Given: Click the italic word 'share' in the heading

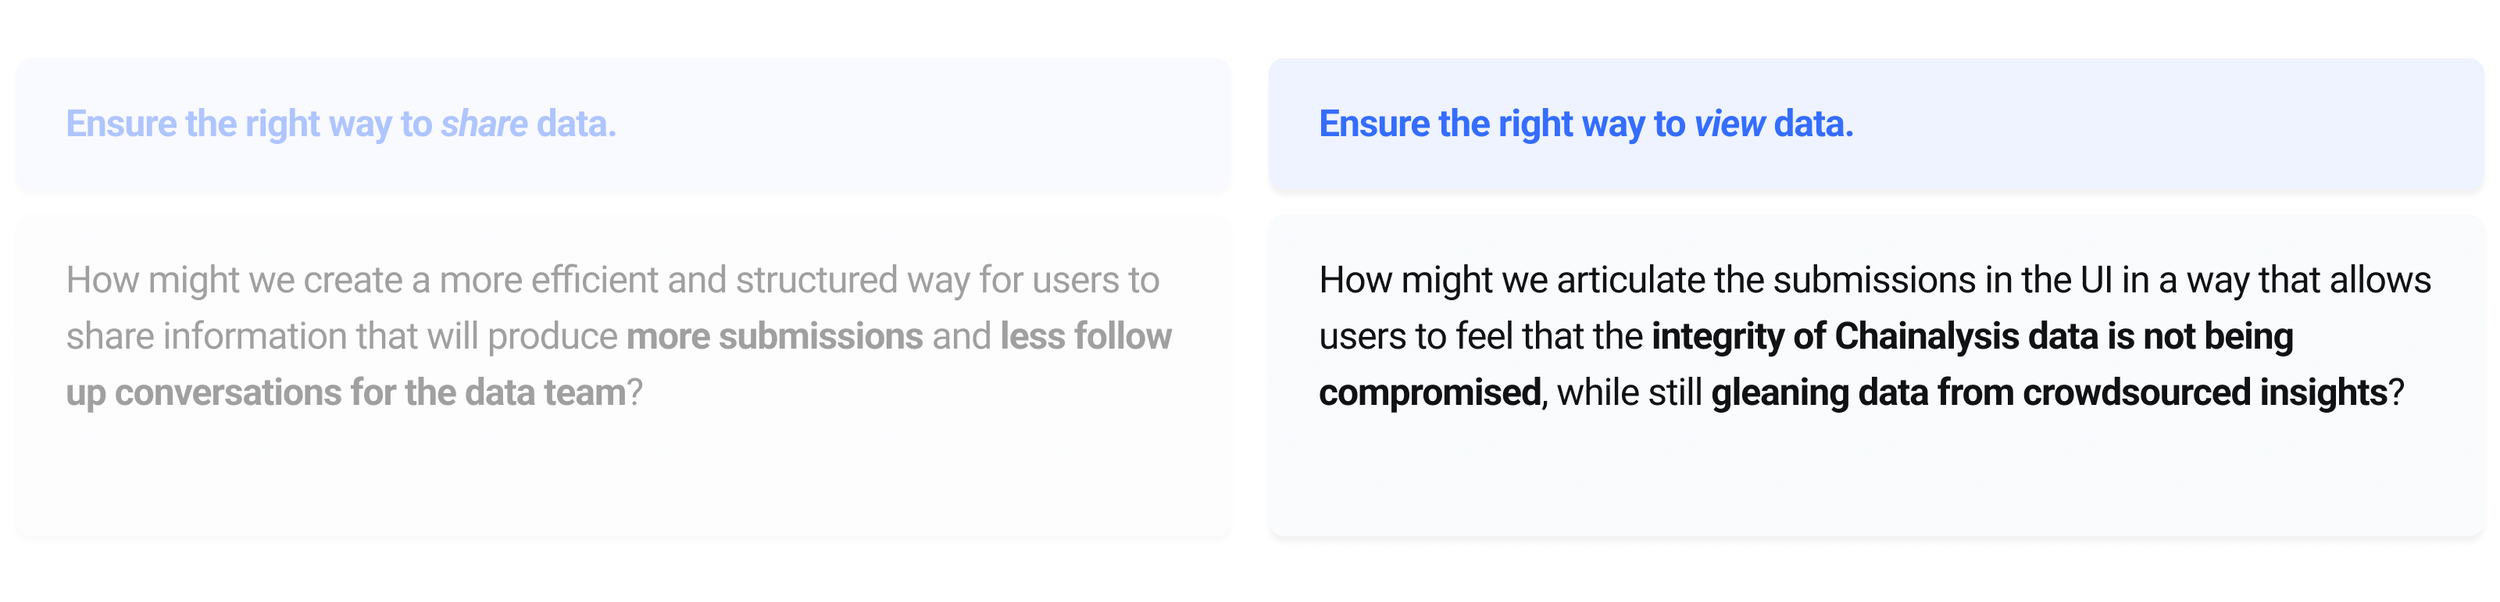Looking at the screenshot, I should (x=484, y=124).
